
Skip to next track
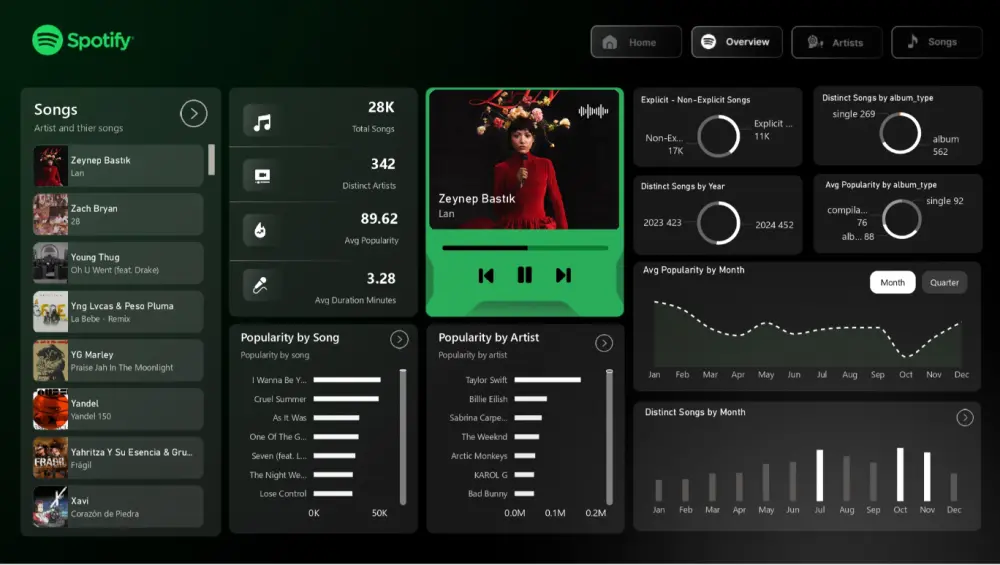click(x=563, y=275)
